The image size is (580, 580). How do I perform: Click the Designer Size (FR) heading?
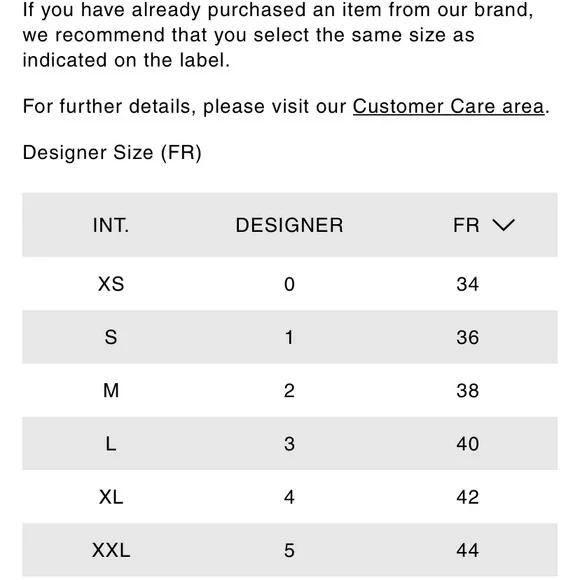tap(112, 152)
